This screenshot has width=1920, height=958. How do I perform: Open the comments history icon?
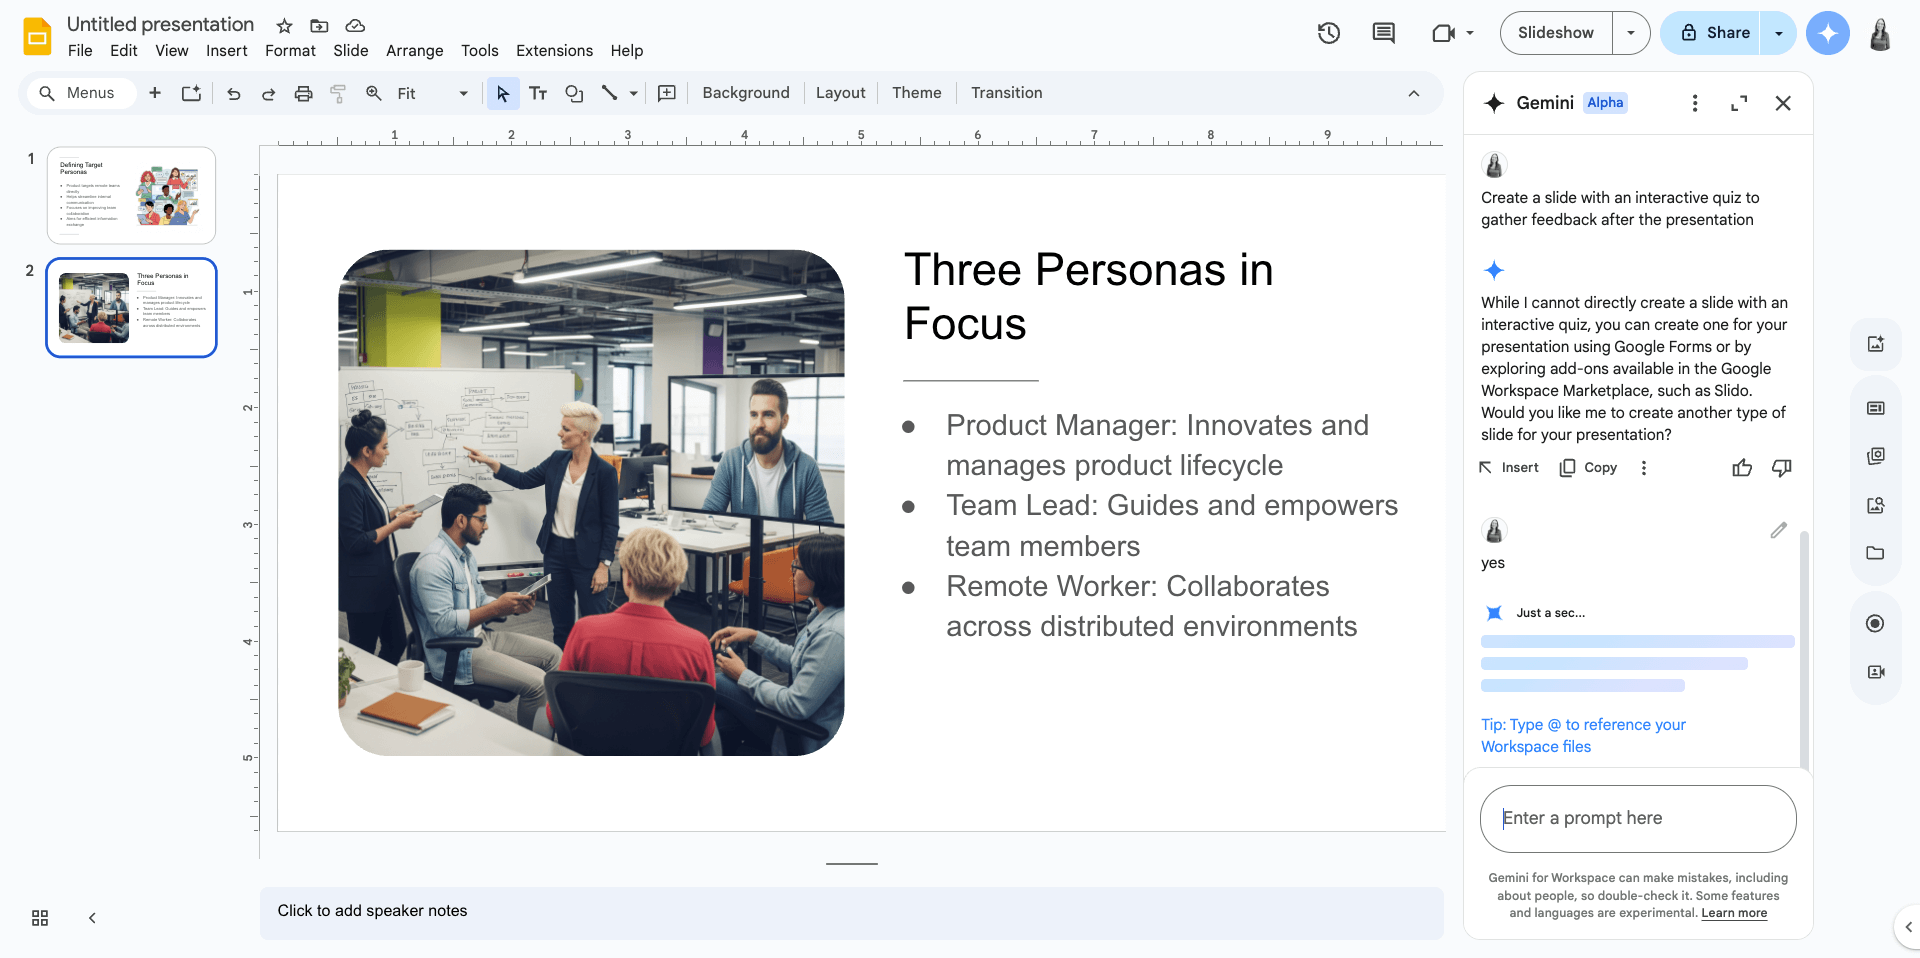click(1384, 33)
